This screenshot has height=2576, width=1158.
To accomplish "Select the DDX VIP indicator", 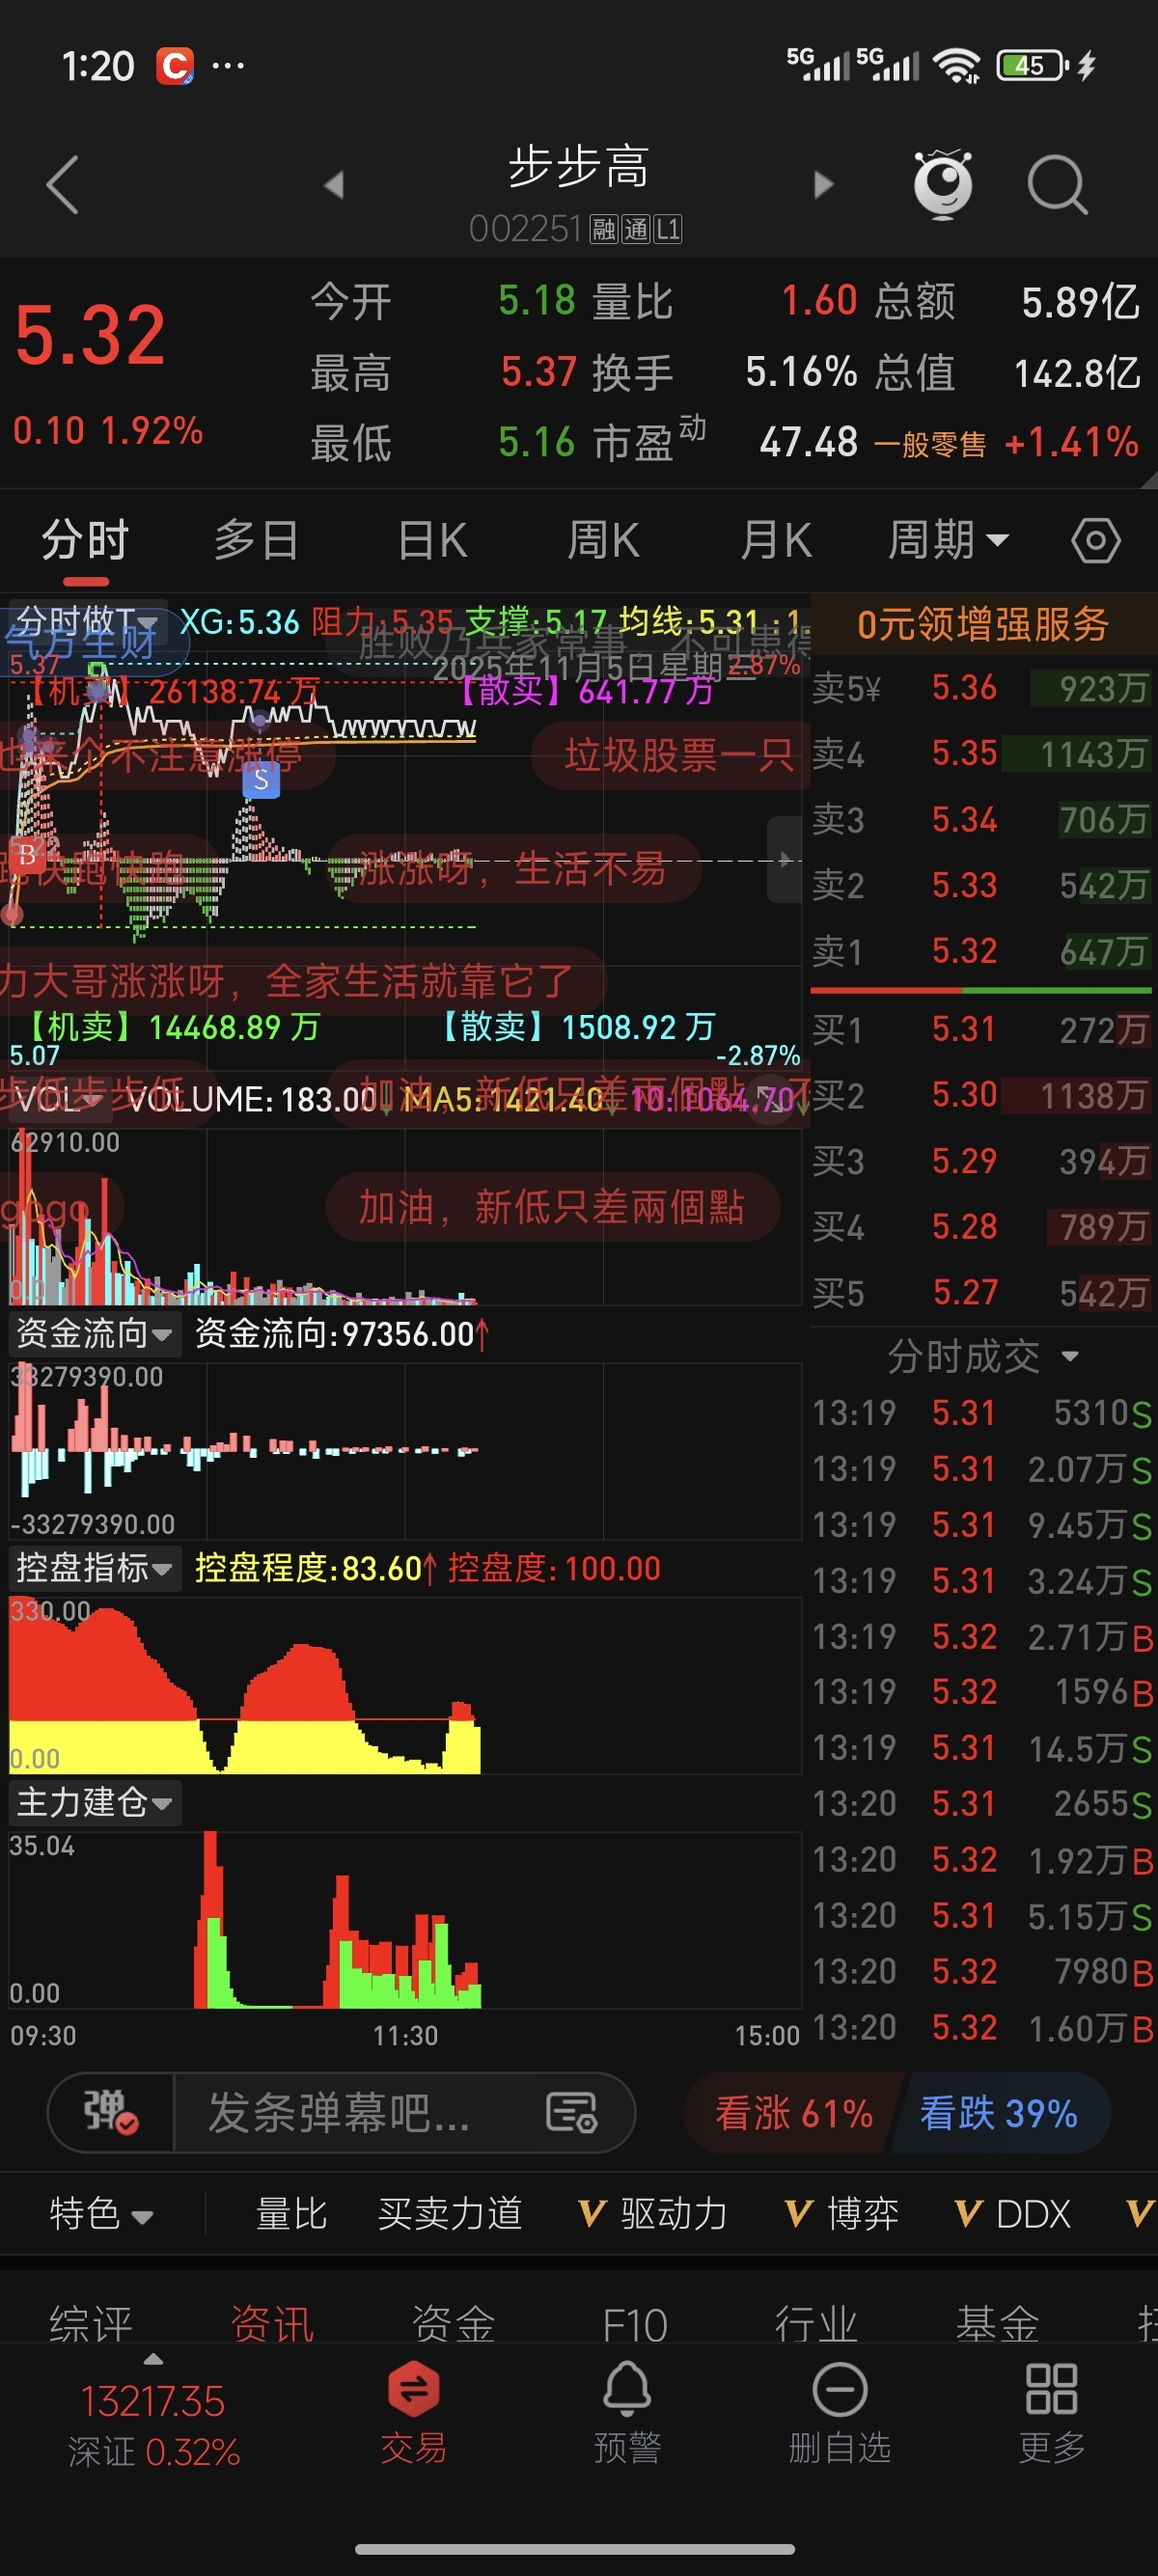I will (1012, 2213).
